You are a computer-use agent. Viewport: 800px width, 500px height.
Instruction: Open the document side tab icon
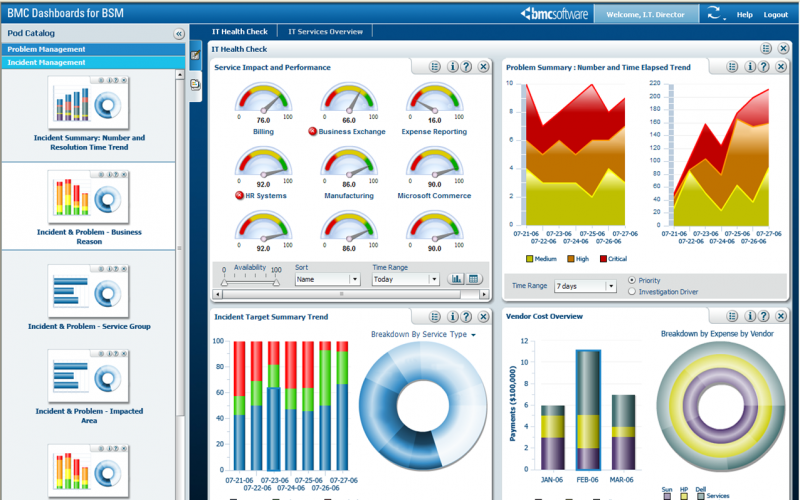click(195, 85)
